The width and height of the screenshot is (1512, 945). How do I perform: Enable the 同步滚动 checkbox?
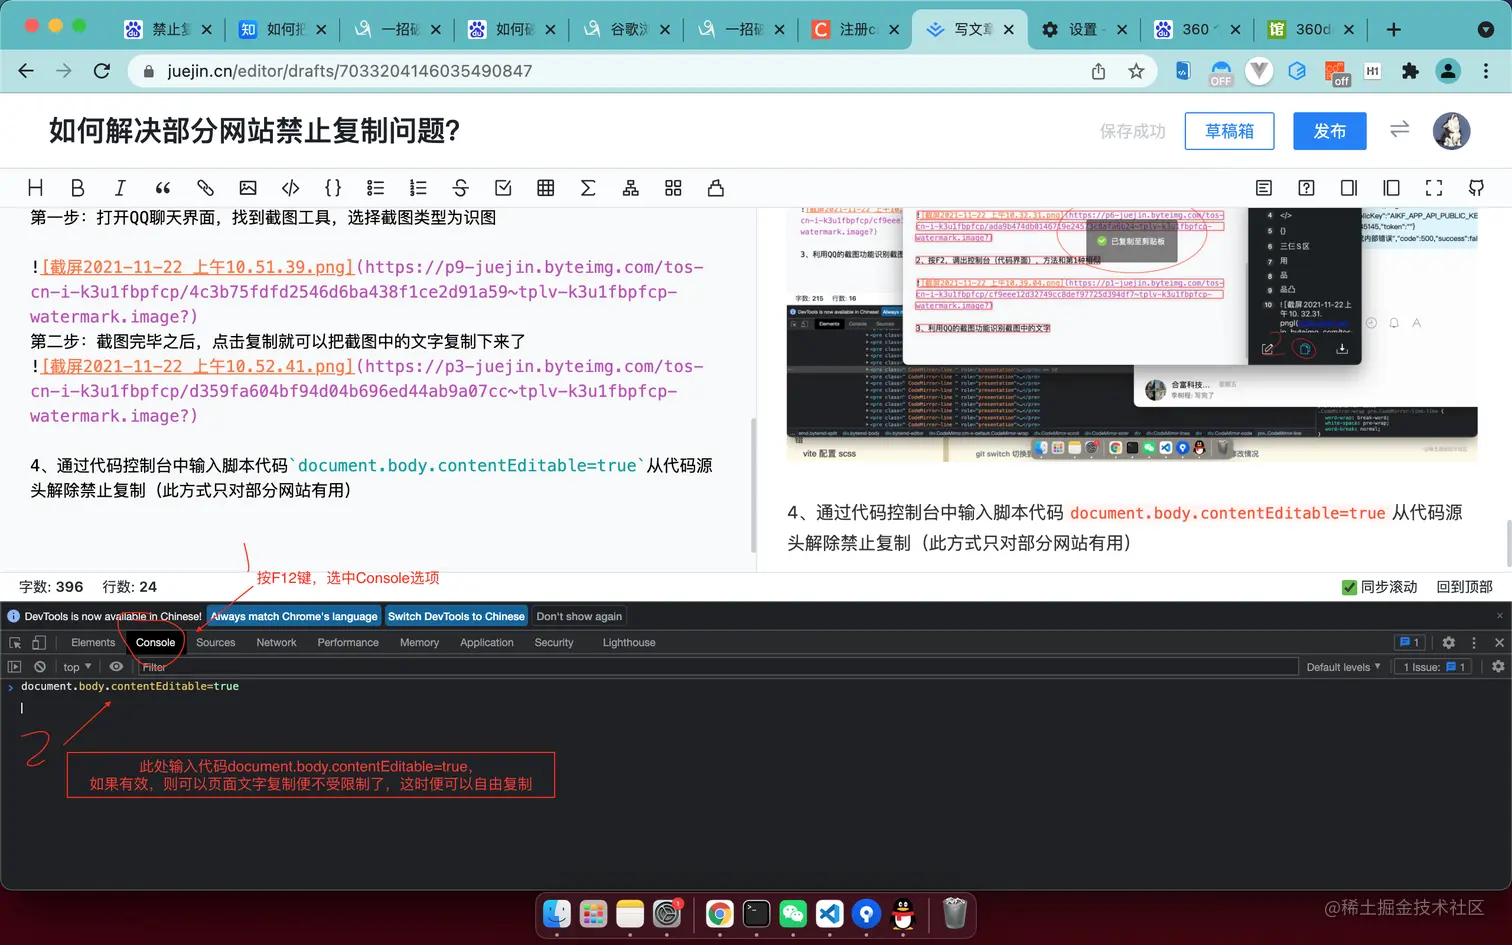click(1349, 587)
